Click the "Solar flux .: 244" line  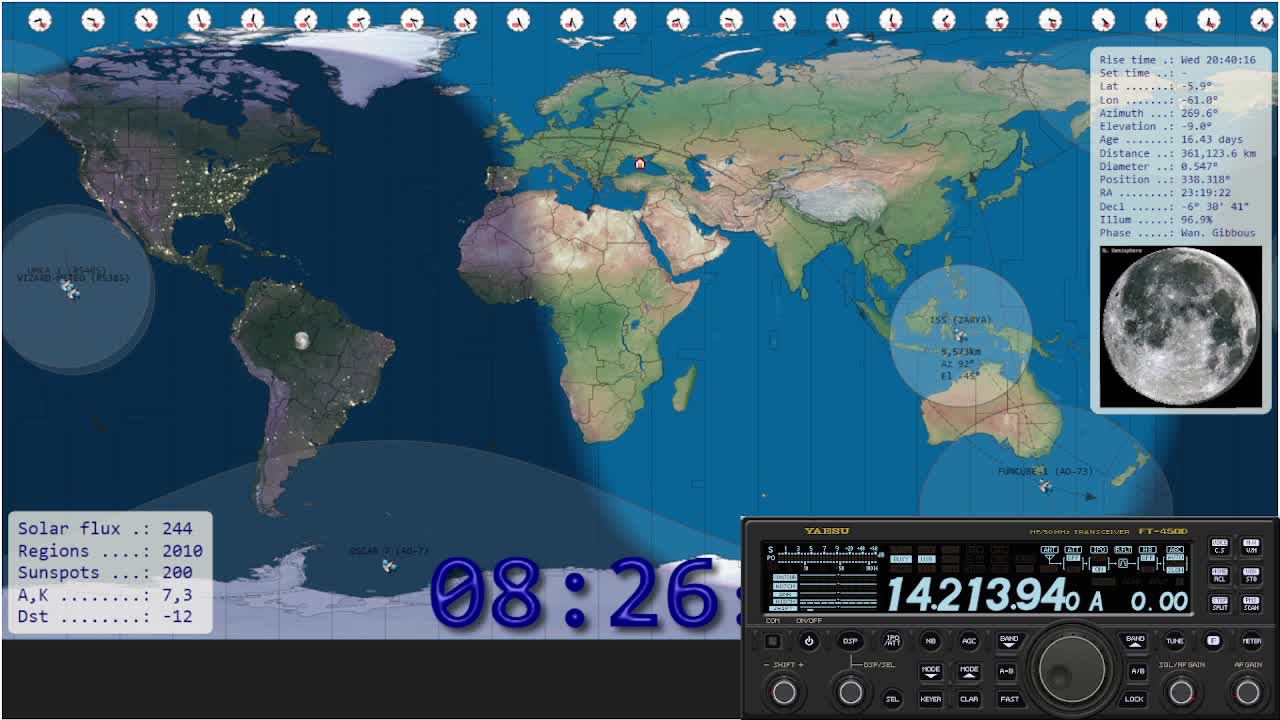pyautogui.click(x=105, y=529)
